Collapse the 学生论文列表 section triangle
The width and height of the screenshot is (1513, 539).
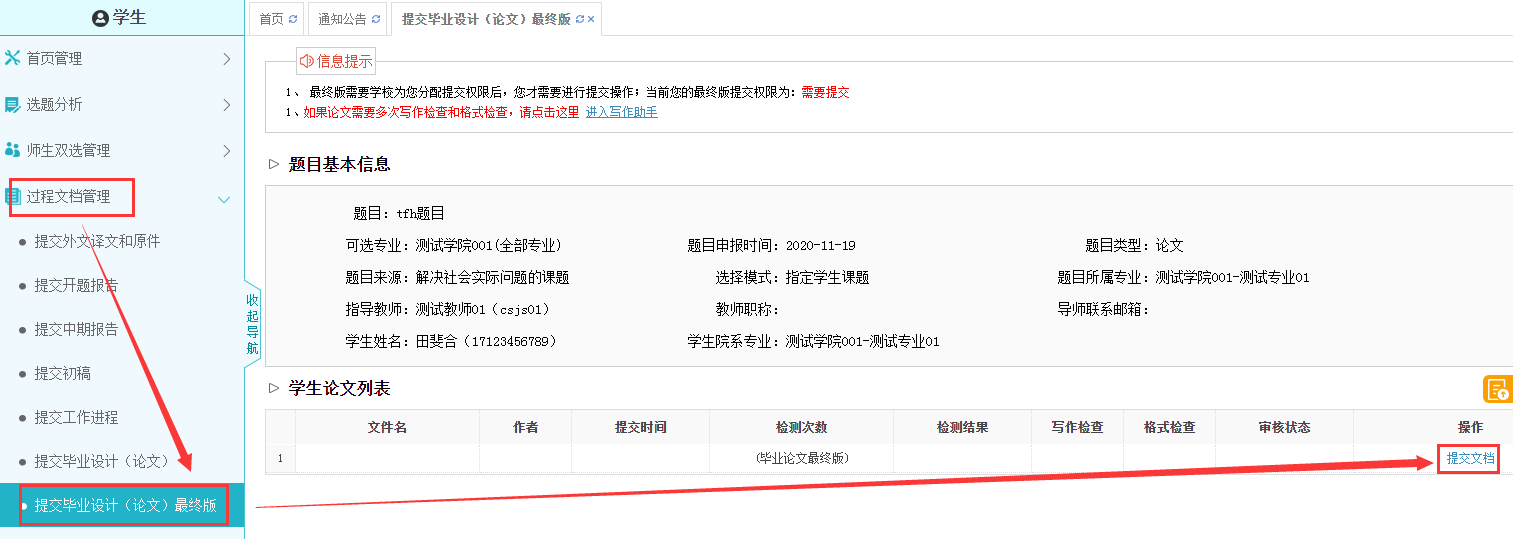(x=274, y=388)
